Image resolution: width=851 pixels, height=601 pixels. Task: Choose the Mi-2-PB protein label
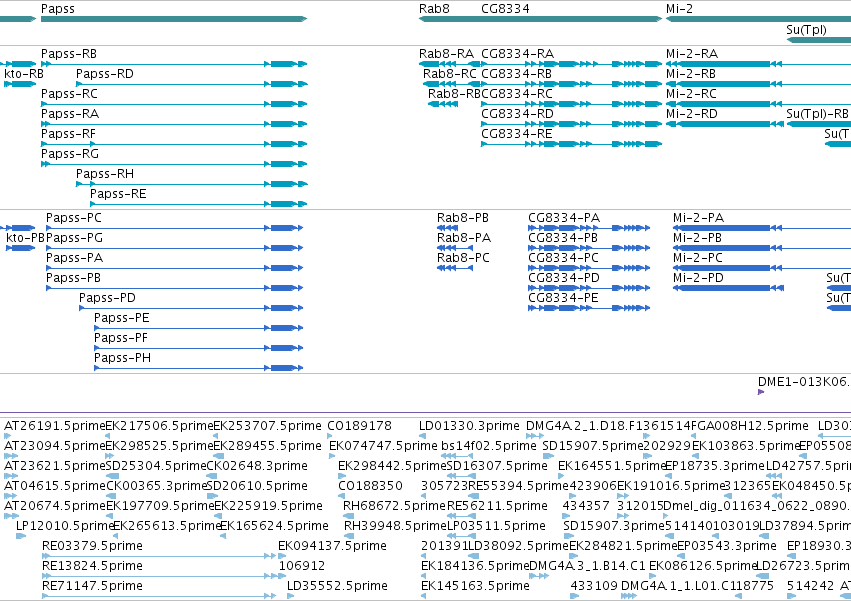pyautogui.click(x=697, y=238)
